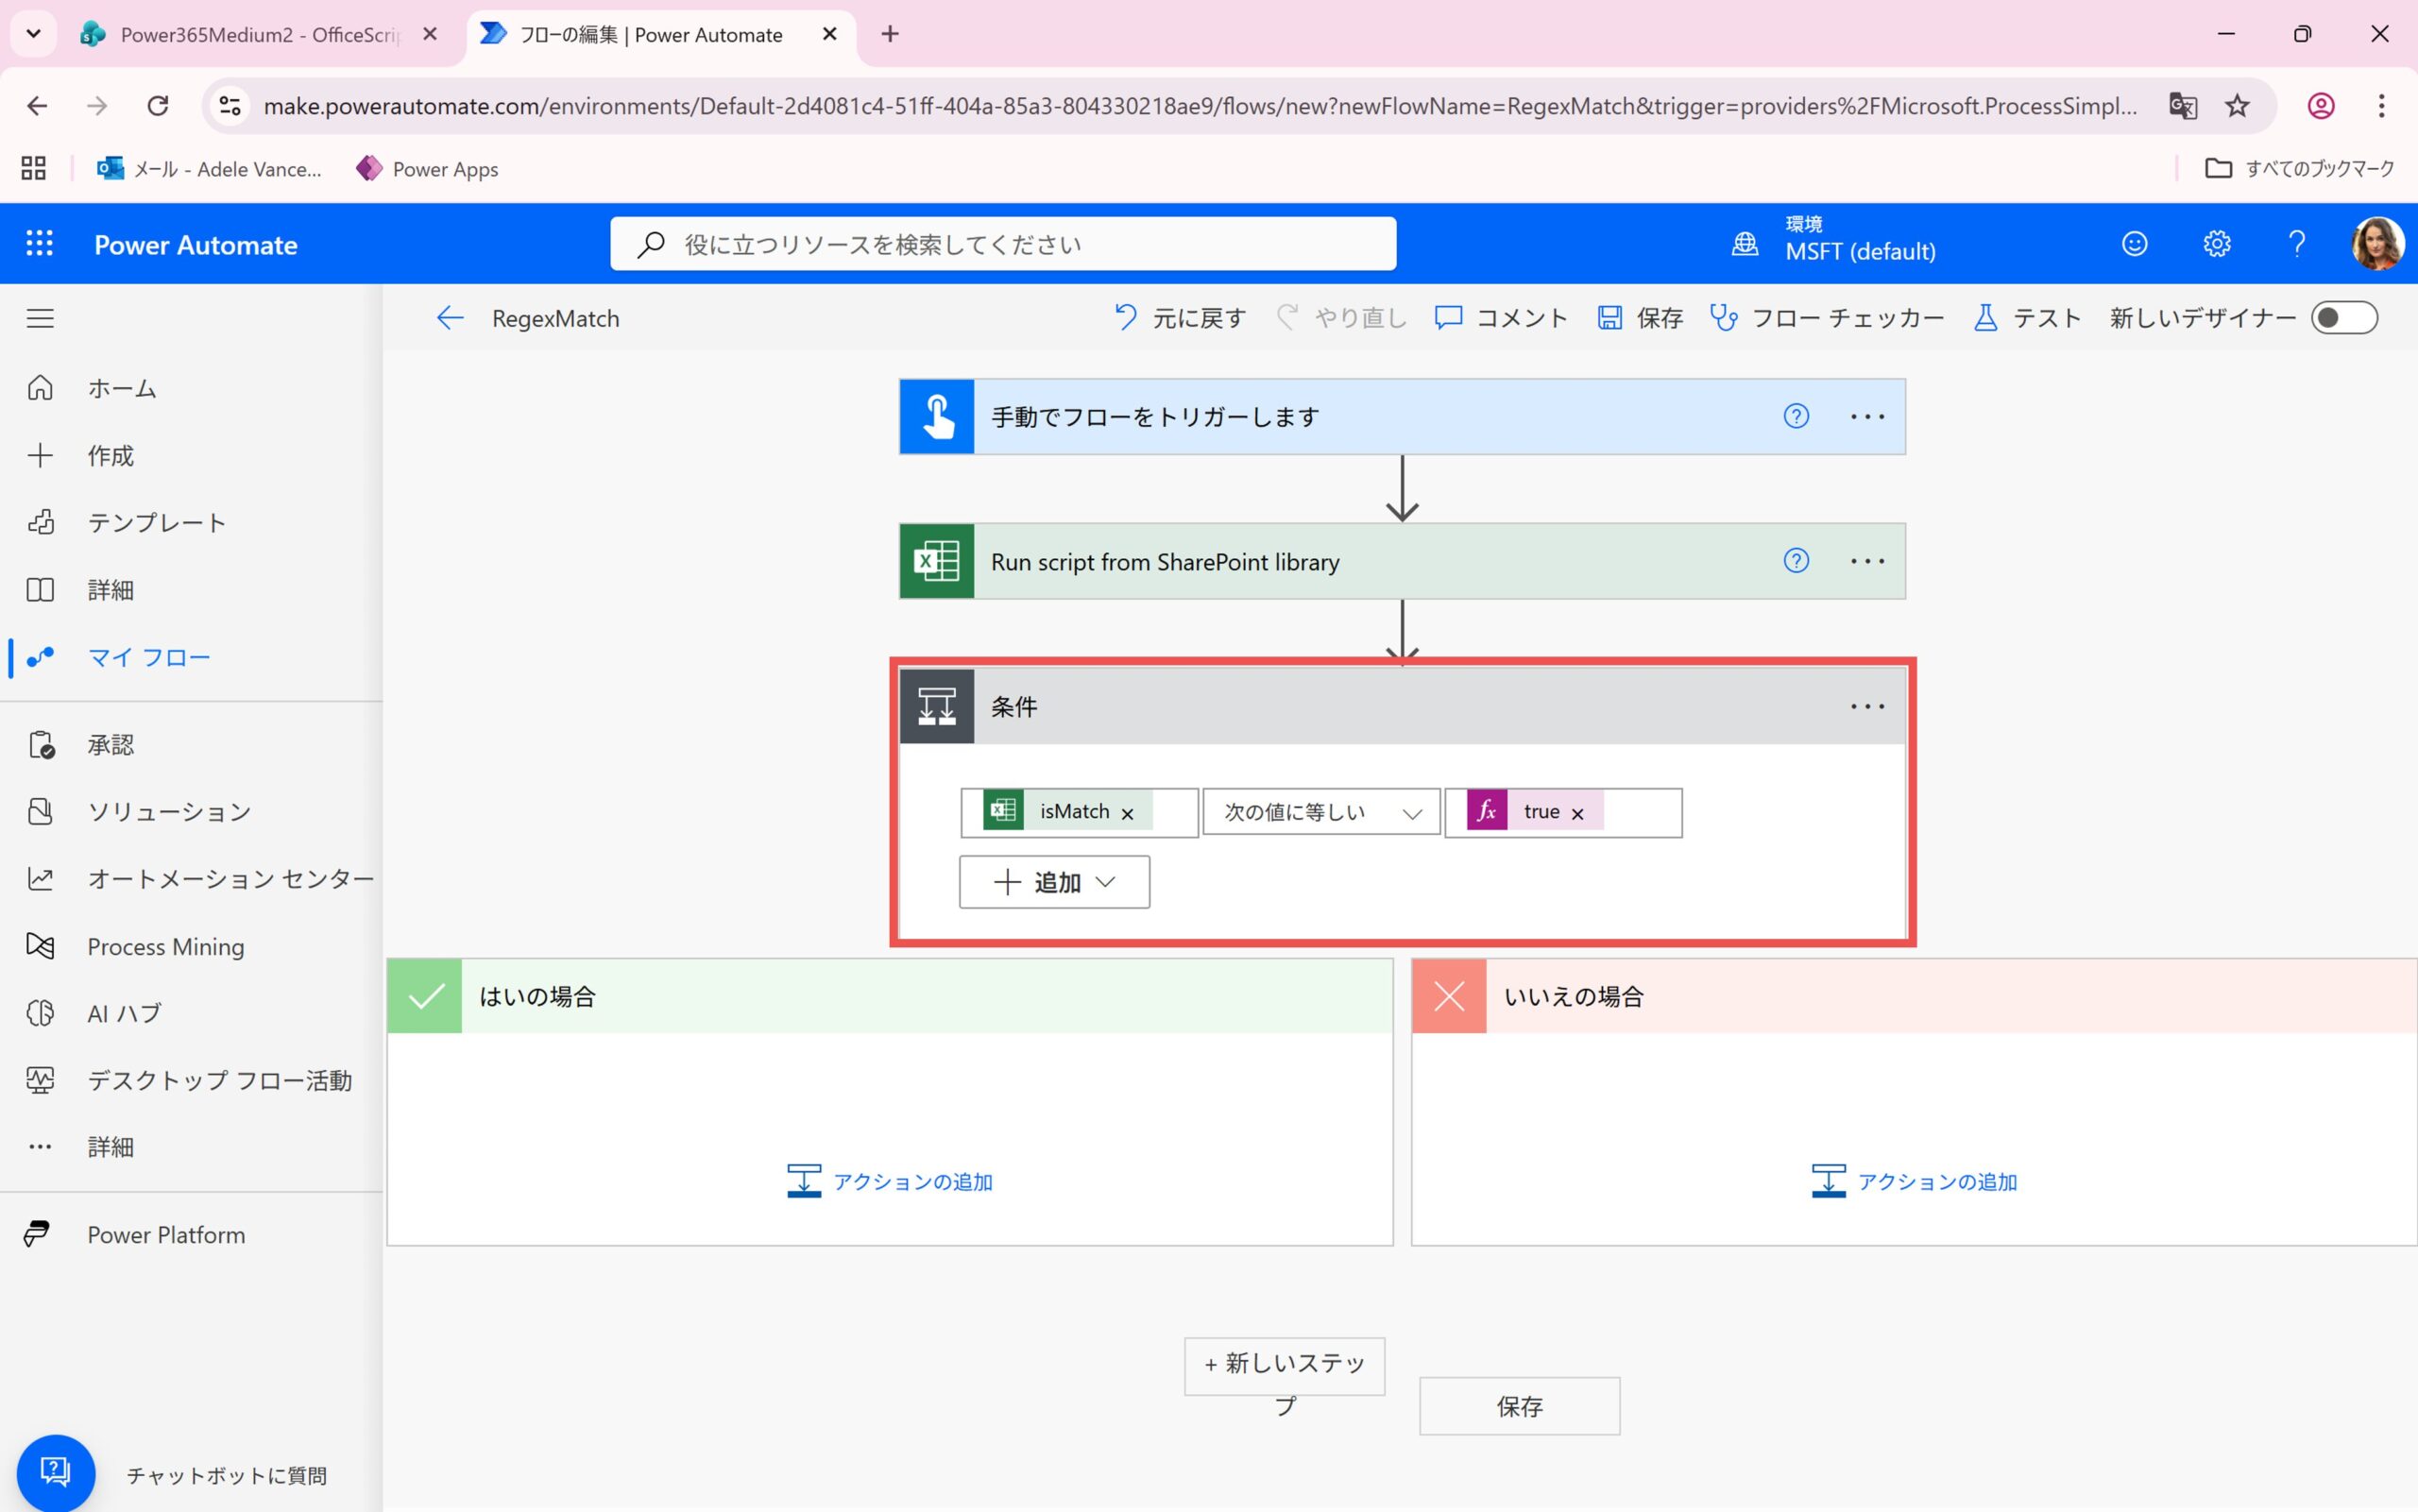Click the feedback smiley icon
This screenshot has width=2418, height=1512.
pos(2134,244)
